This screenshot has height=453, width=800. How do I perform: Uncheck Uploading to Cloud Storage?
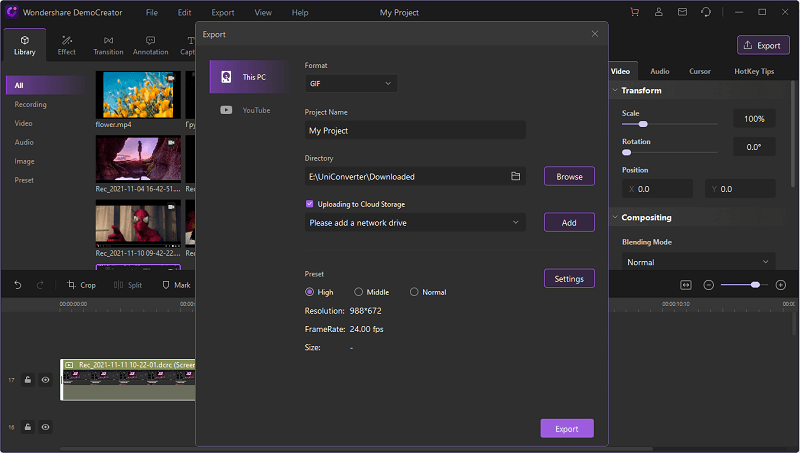click(310, 204)
